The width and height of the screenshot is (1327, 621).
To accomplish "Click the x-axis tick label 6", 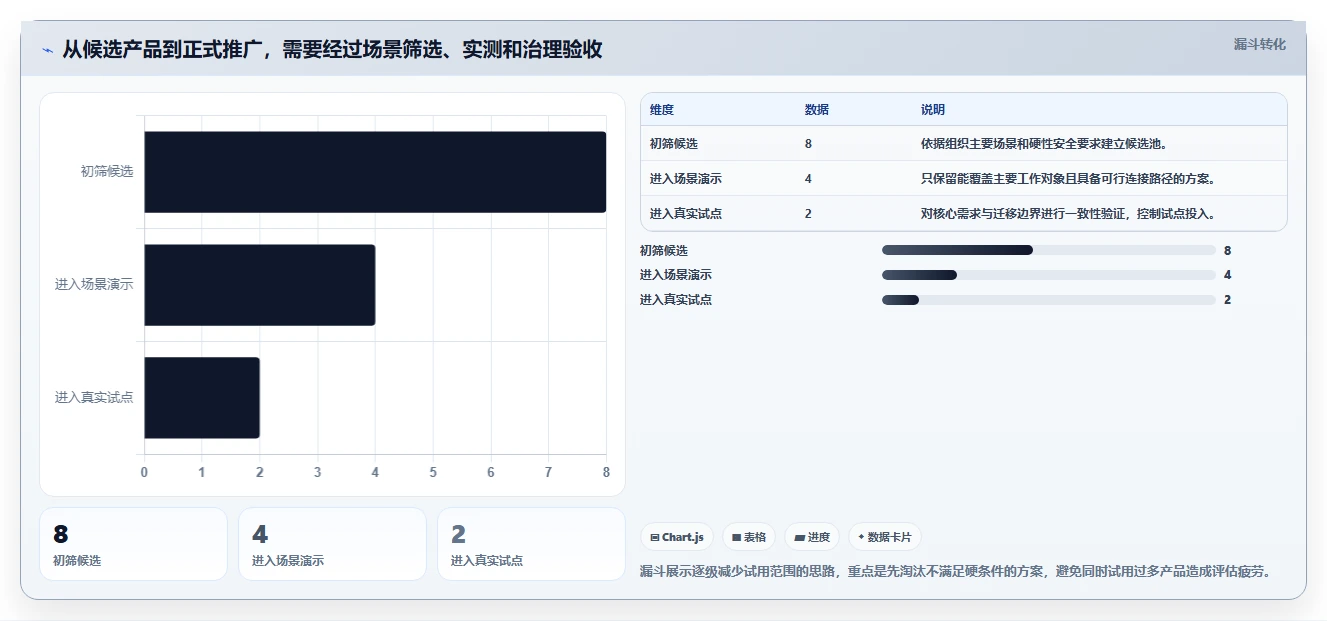I will point(491,472).
